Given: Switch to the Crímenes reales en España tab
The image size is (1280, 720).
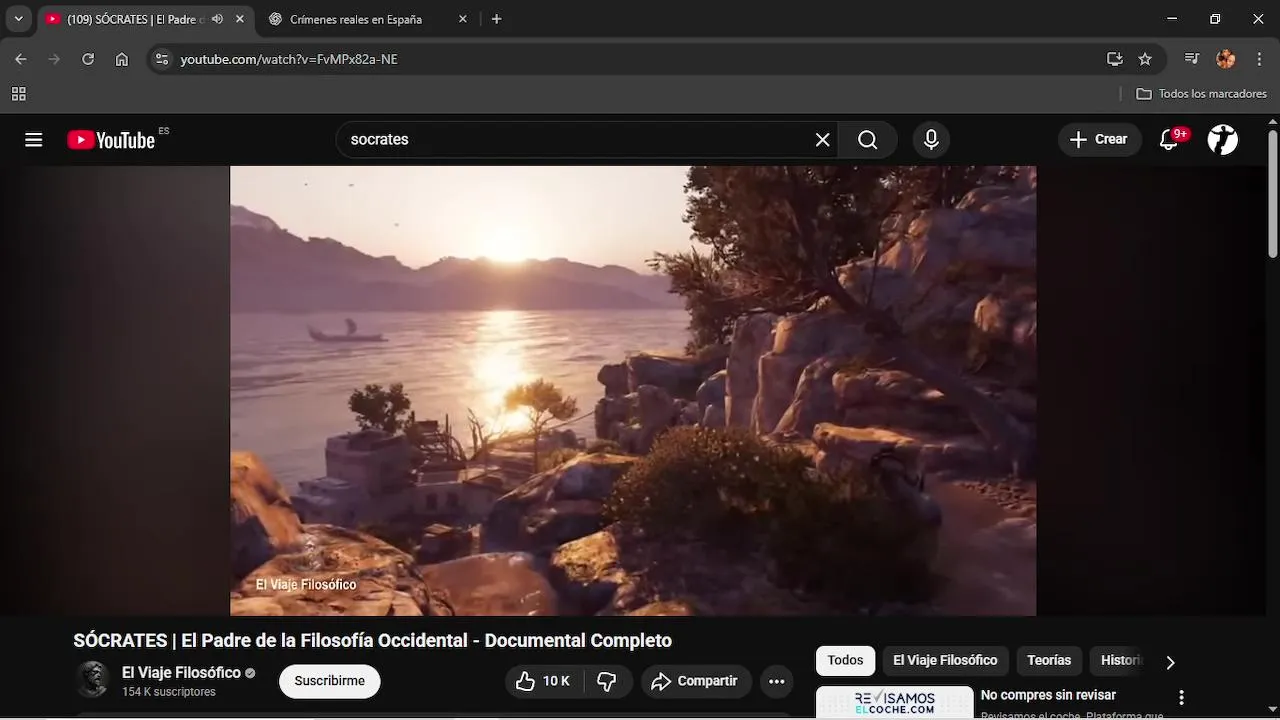Looking at the screenshot, I should pos(355,19).
